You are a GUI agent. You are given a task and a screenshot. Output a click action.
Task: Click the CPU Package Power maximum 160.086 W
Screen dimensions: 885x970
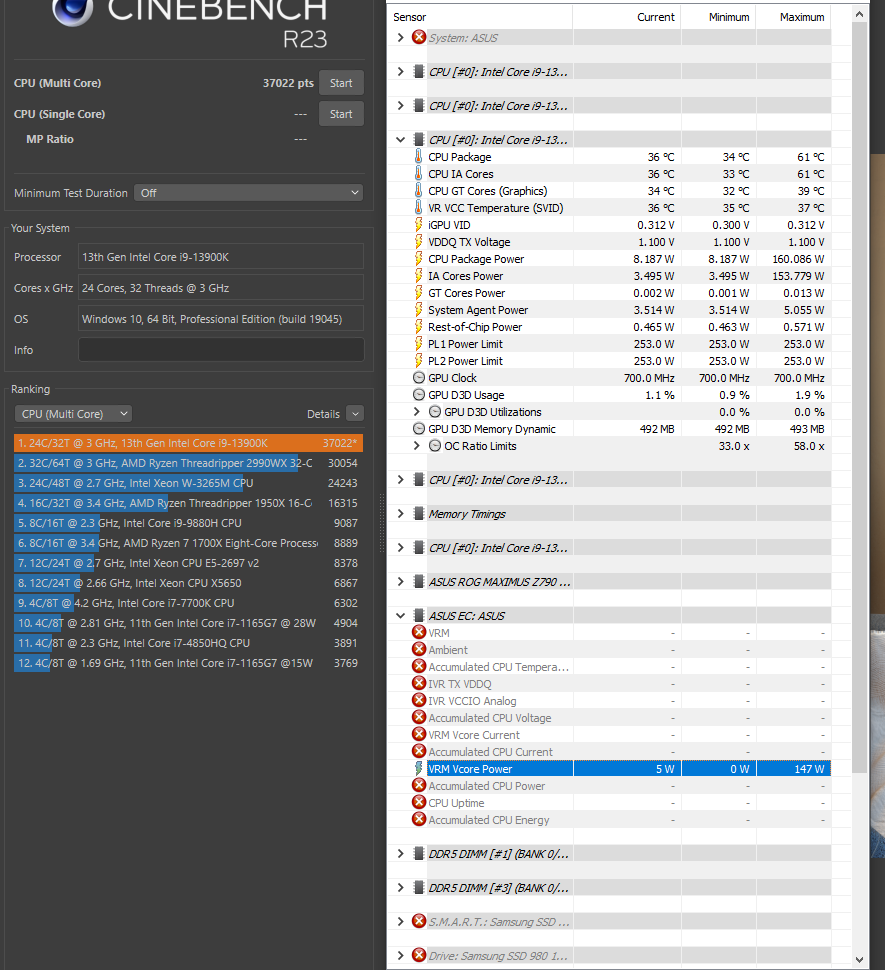pos(798,259)
